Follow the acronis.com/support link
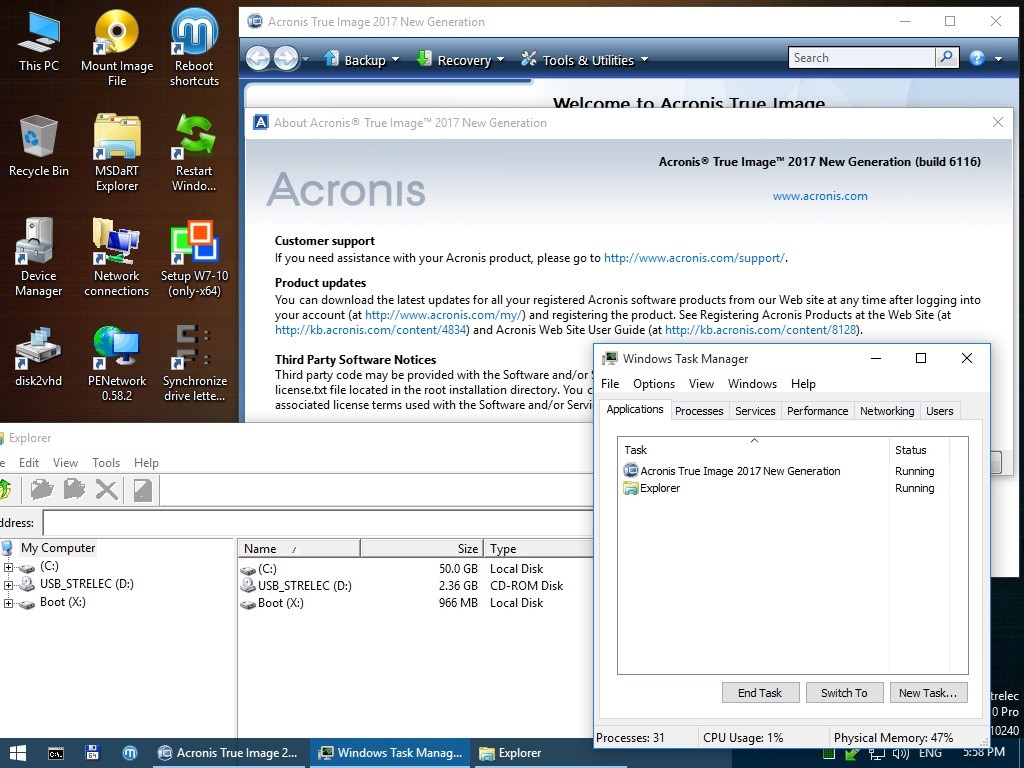Viewport: 1024px width, 768px height. tap(694, 258)
